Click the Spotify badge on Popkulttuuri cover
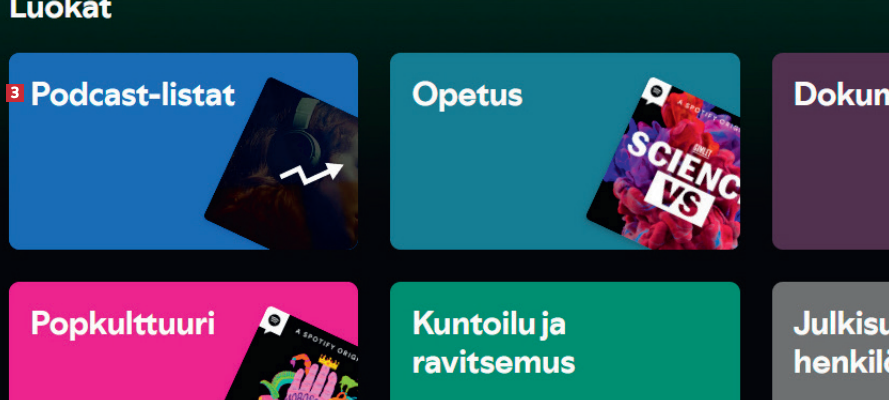The width and height of the screenshot is (889, 400). click(x=276, y=321)
